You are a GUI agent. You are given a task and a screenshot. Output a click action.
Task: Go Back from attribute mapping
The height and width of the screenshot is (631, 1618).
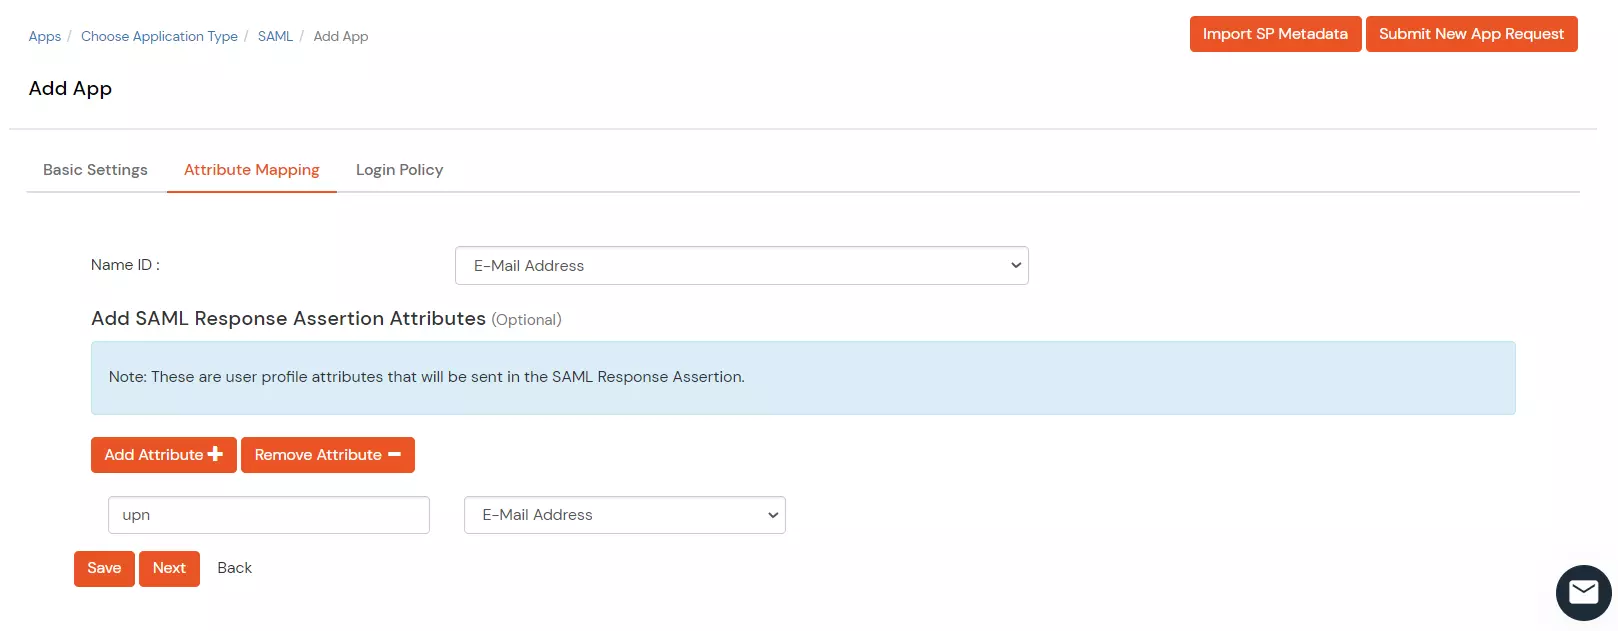[x=235, y=568]
